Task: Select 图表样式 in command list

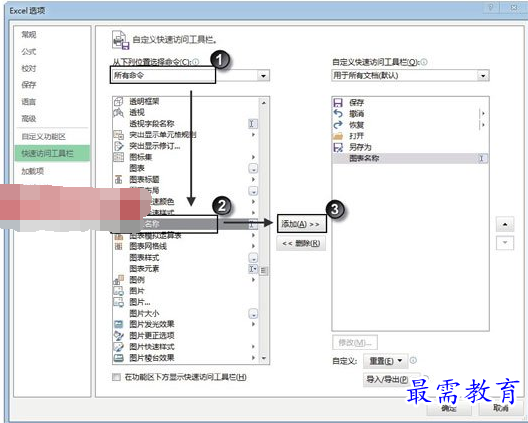Action: point(186,258)
